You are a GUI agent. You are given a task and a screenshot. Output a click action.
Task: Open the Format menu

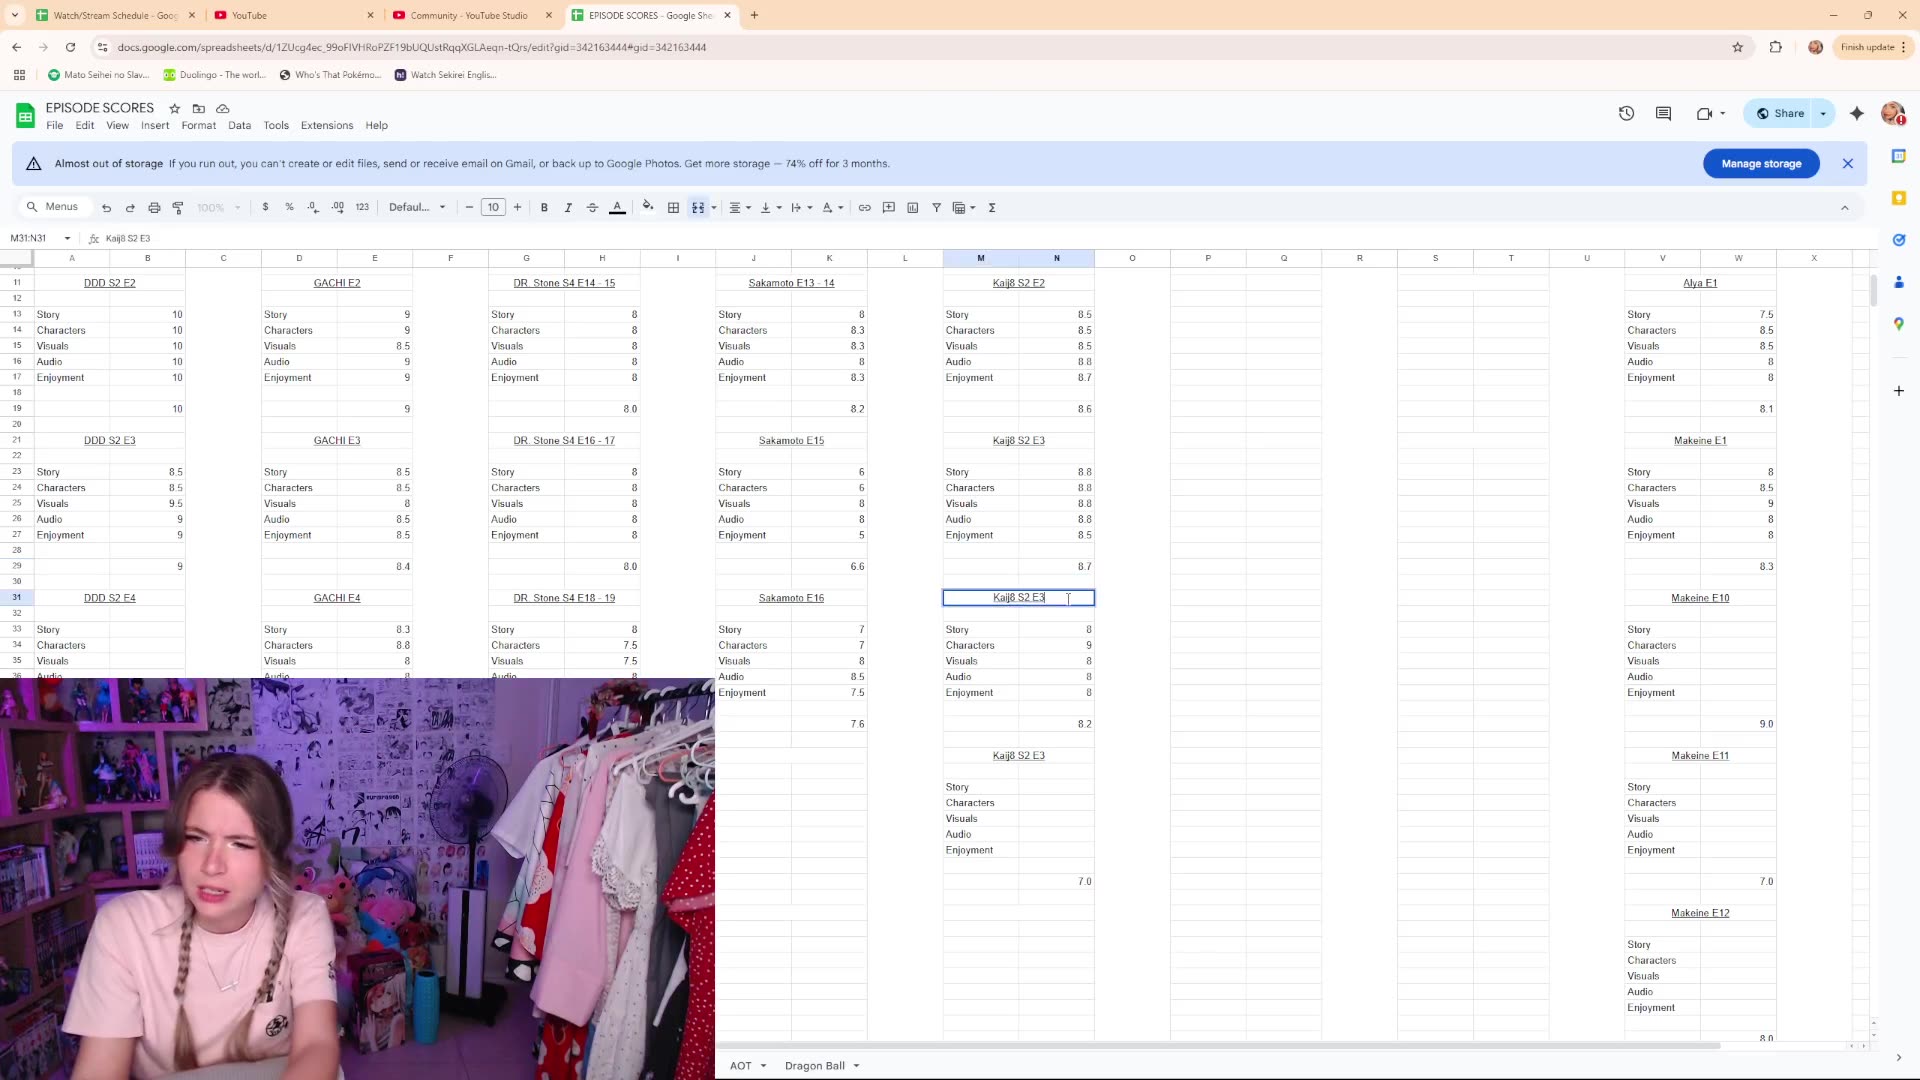198,126
